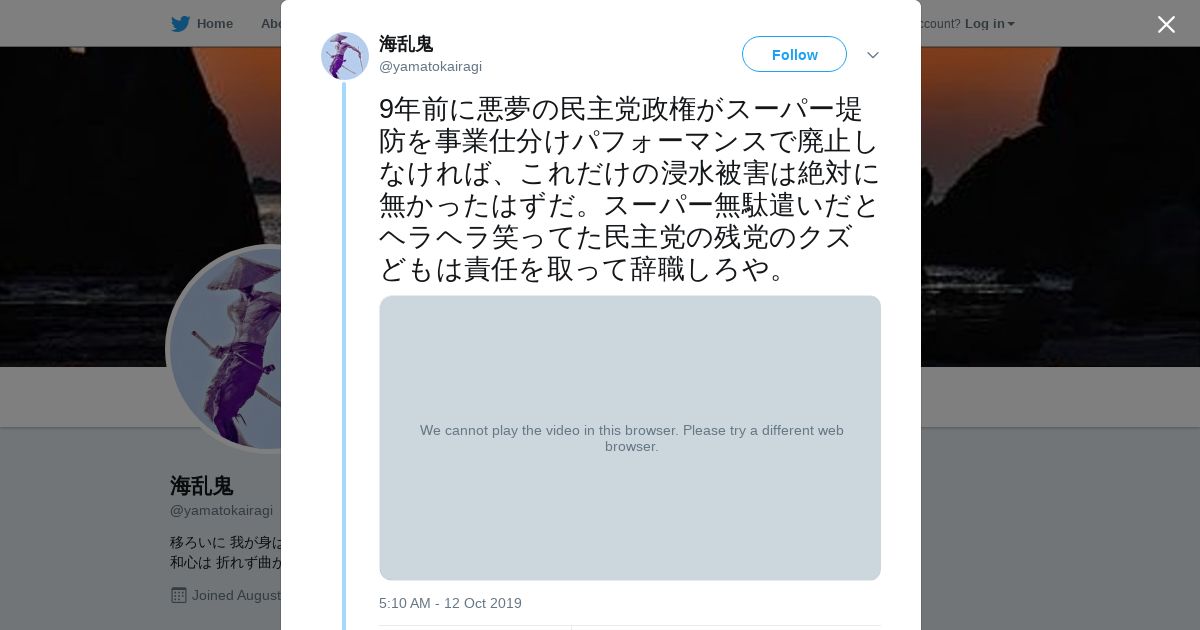Open the large profile picture behind the overlay
Image resolution: width=1200 pixels, height=630 pixels.
click(x=225, y=350)
